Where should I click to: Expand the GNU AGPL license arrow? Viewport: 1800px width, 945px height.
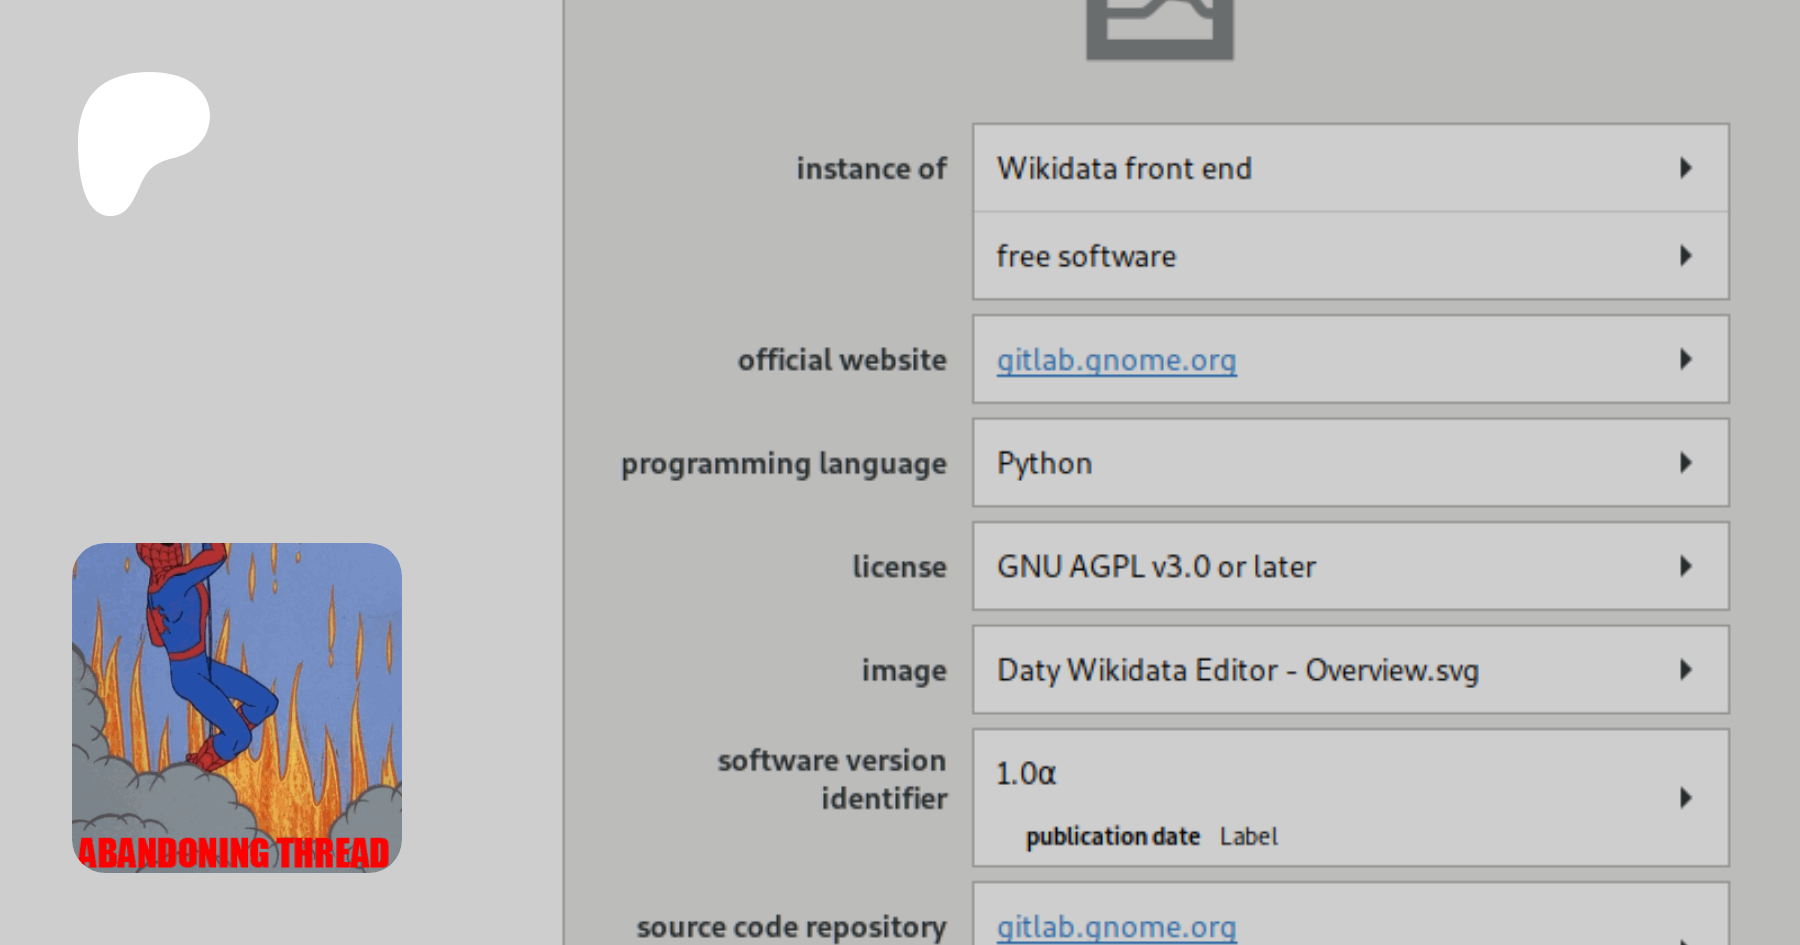point(1686,566)
